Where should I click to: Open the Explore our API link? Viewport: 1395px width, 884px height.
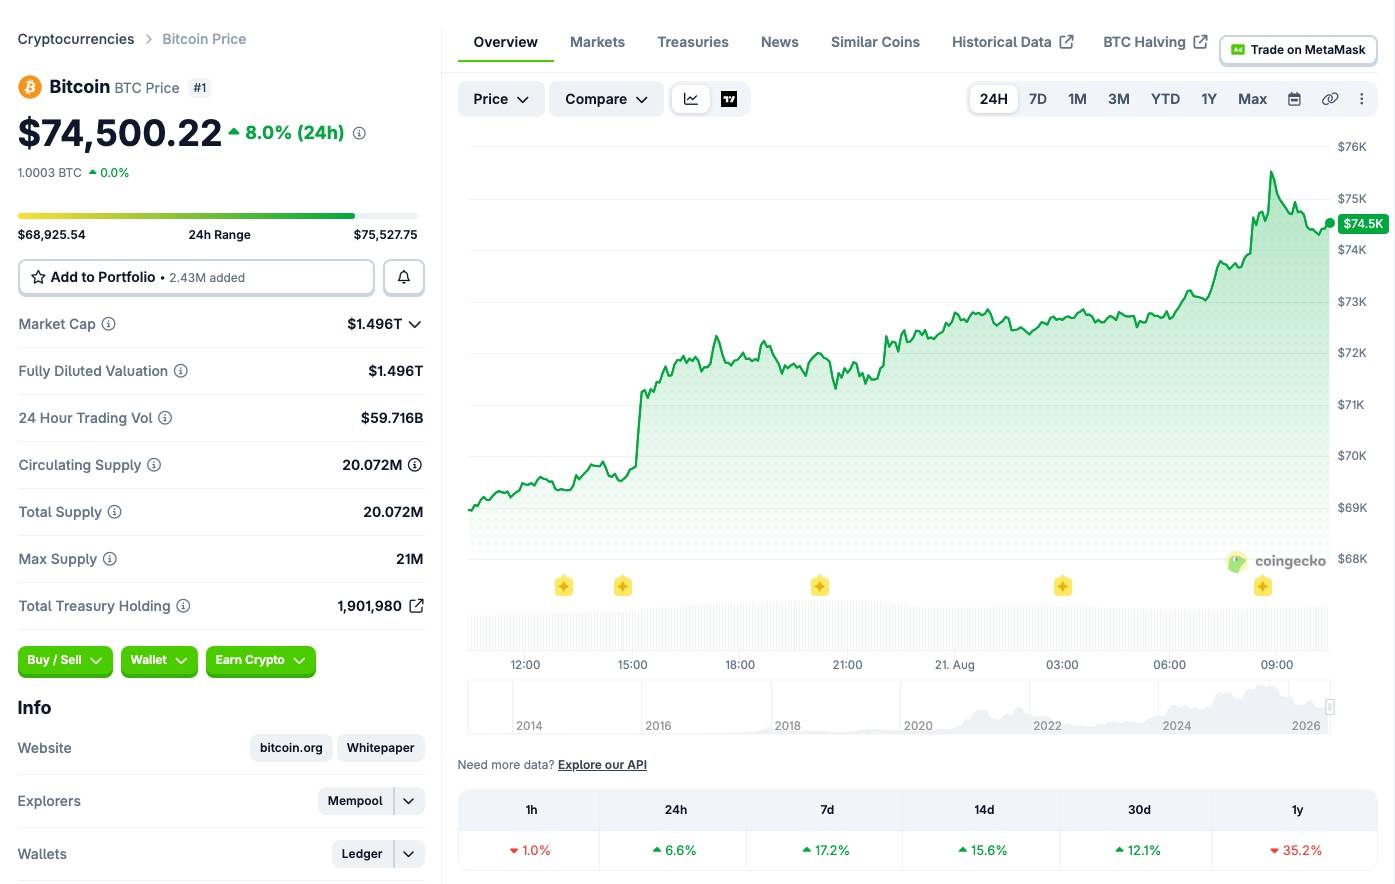(602, 765)
